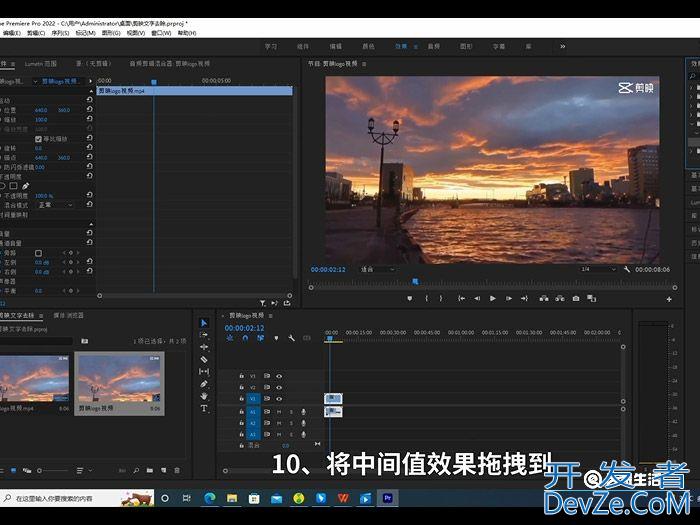The image size is (700, 525).
Task: Open Find magnifier in Project panel
Action: pos(136,470)
